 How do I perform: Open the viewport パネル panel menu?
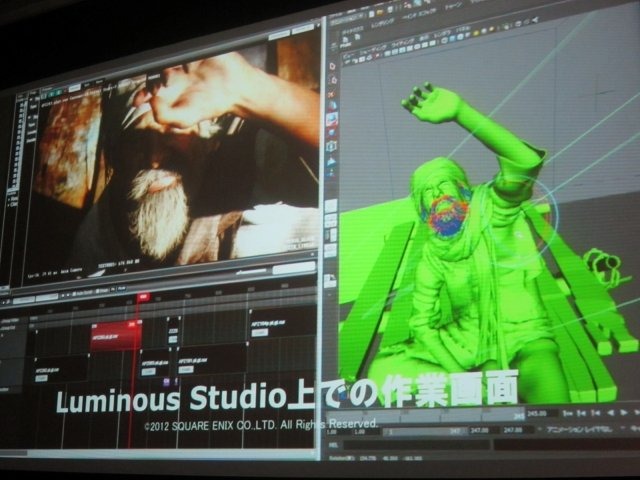click(462, 29)
